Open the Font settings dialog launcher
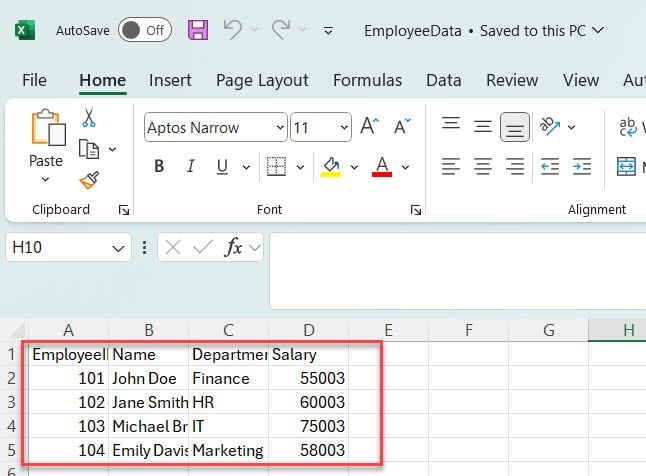Image resolution: width=646 pixels, height=476 pixels. [x=416, y=210]
